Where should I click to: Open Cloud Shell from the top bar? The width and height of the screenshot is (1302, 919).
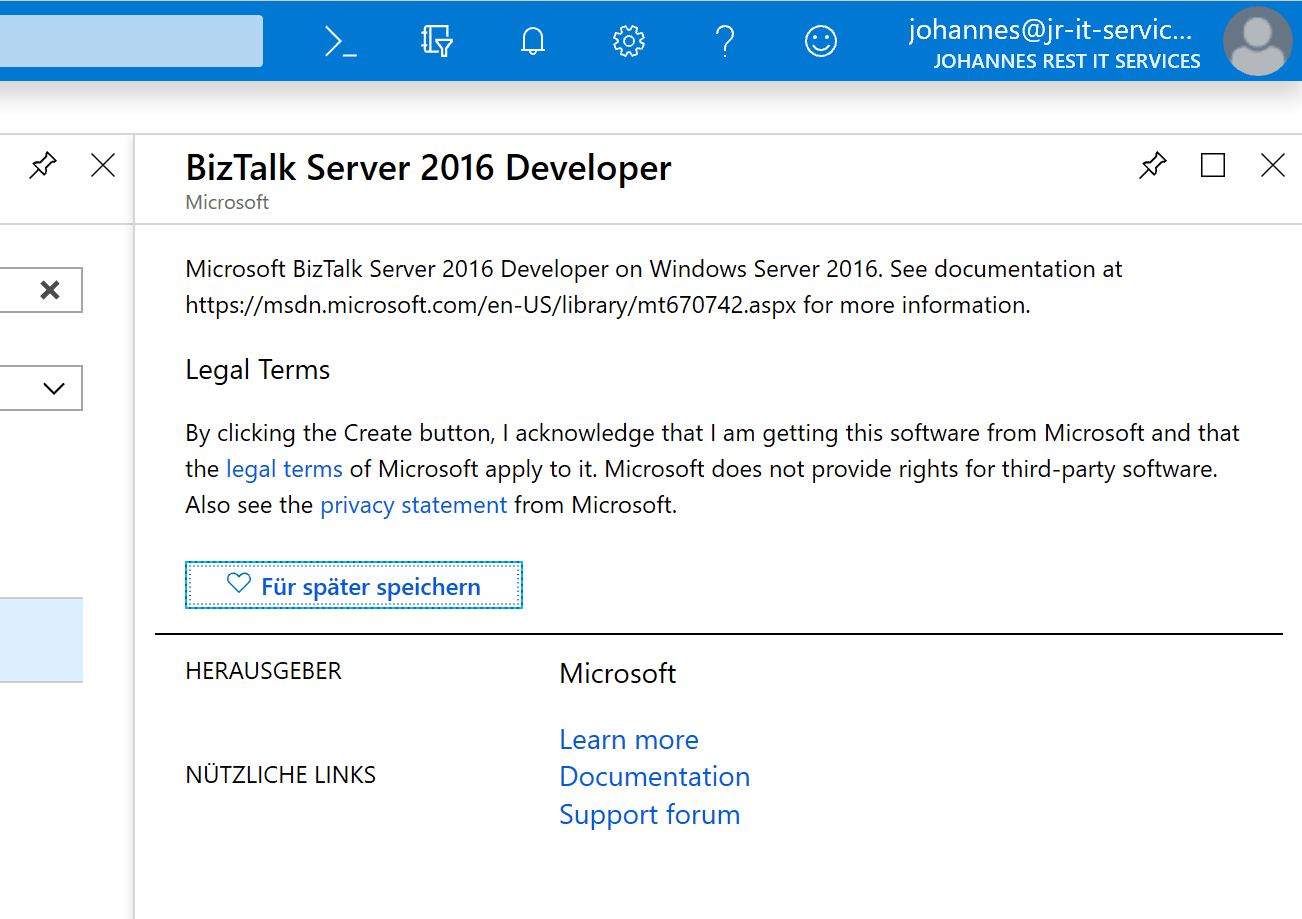click(340, 41)
